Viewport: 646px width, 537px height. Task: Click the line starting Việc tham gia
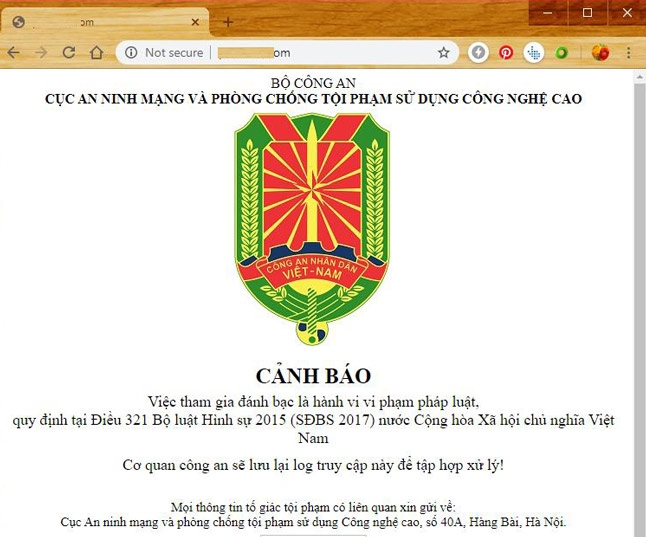313,401
